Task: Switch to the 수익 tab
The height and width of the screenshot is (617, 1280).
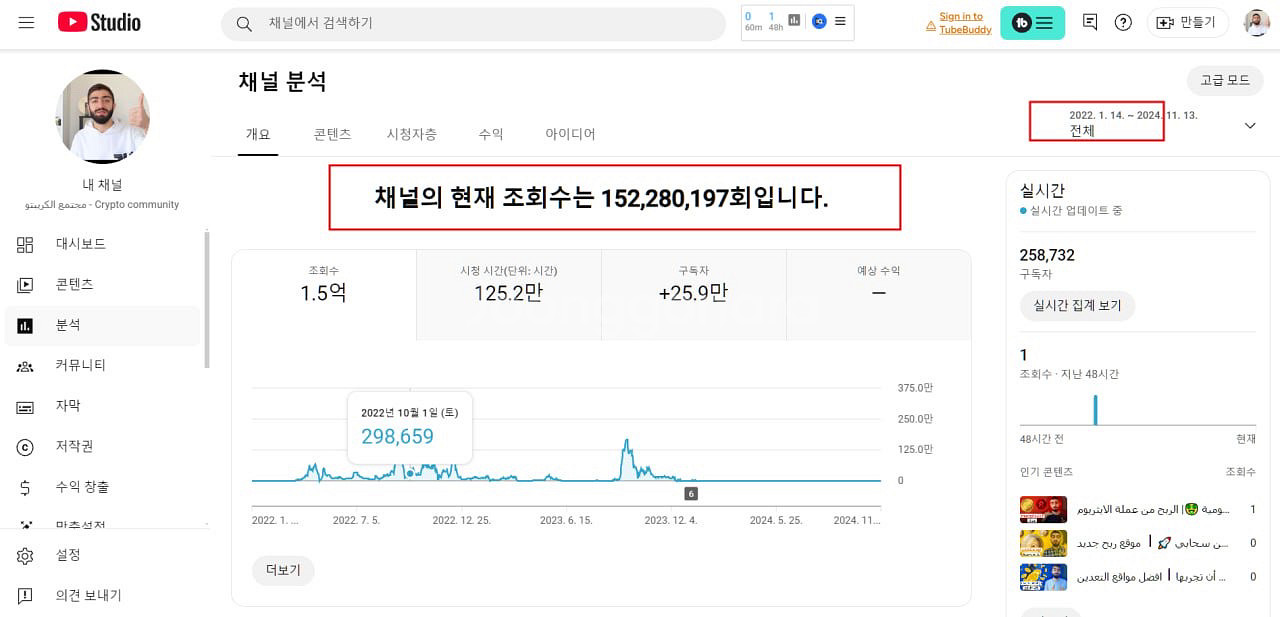Action: tap(491, 134)
